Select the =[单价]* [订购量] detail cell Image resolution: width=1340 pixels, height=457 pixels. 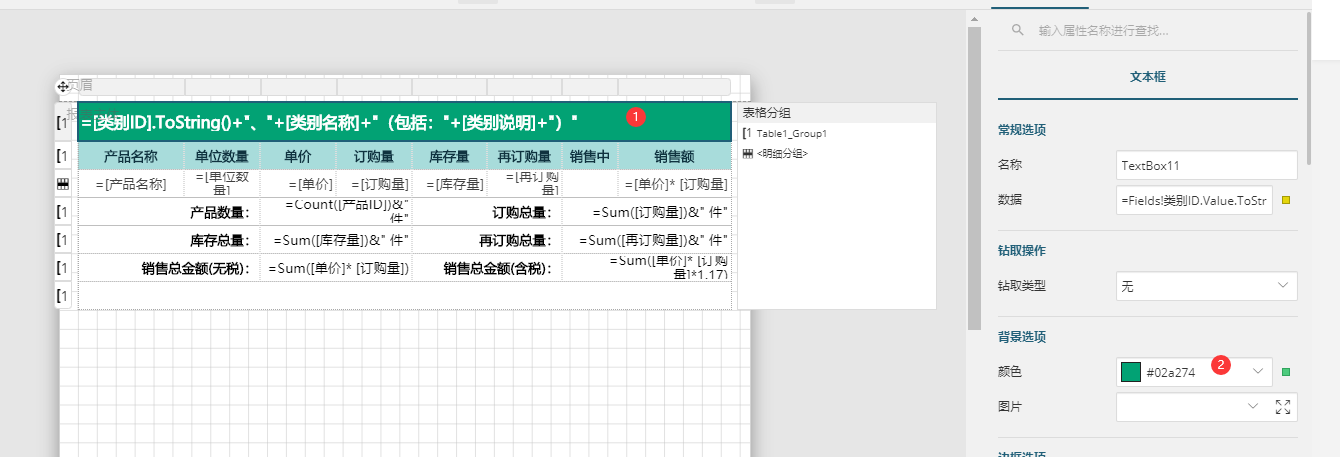[x=675, y=183]
